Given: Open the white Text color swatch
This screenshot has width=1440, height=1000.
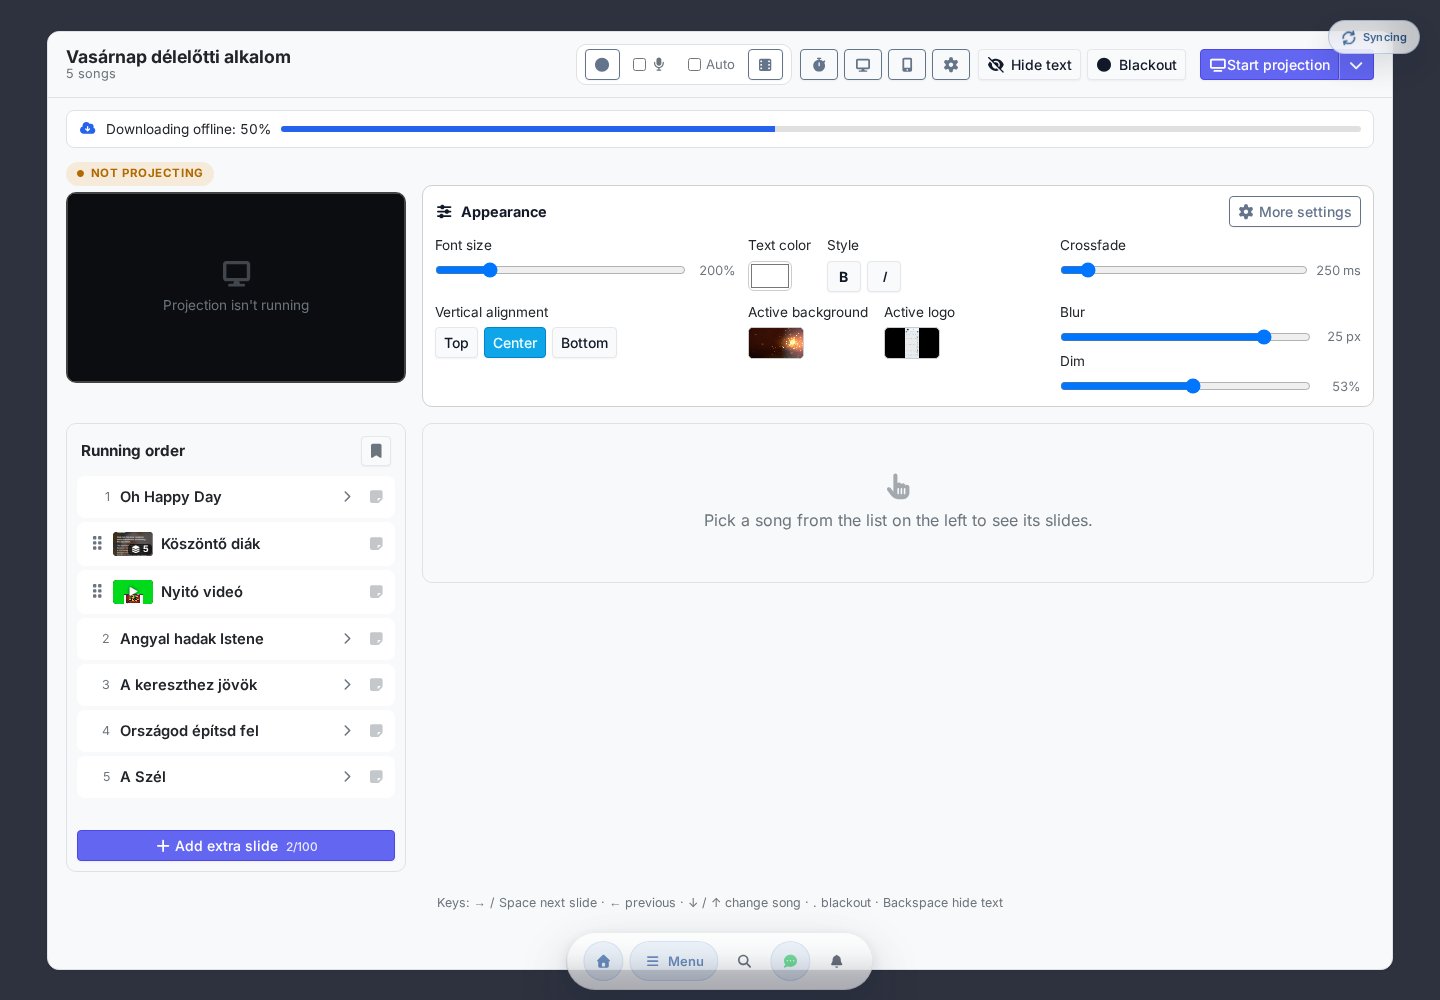Looking at the screenshot, I should tap(770, 276).
